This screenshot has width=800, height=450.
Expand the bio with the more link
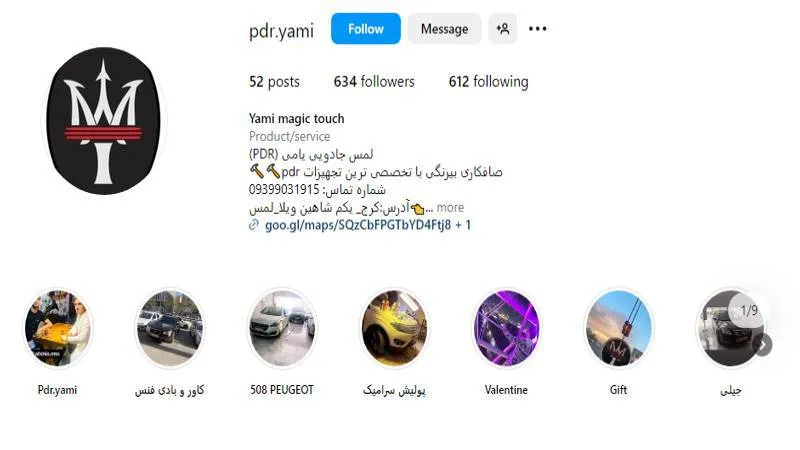[450, 208]
